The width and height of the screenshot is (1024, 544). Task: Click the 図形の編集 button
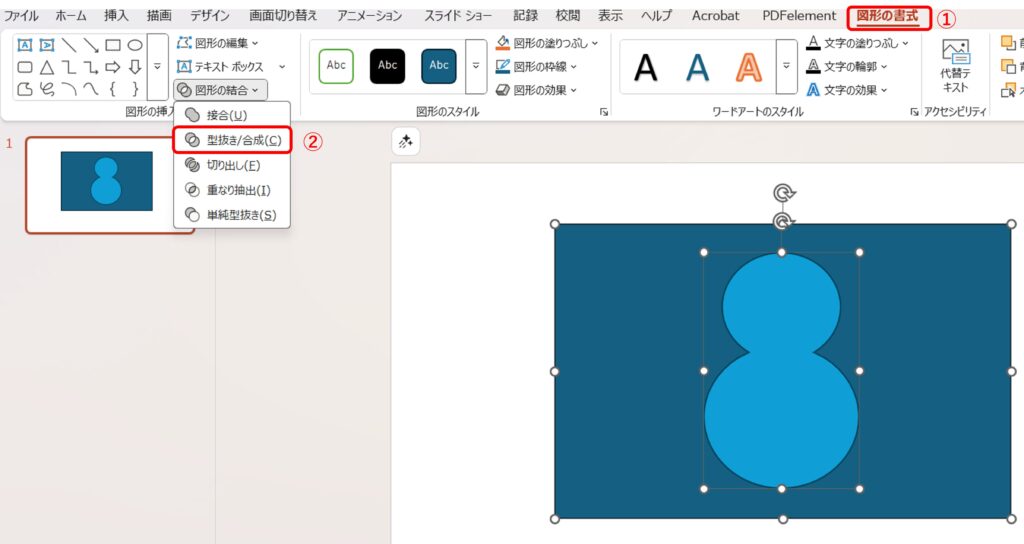[218, 43]
